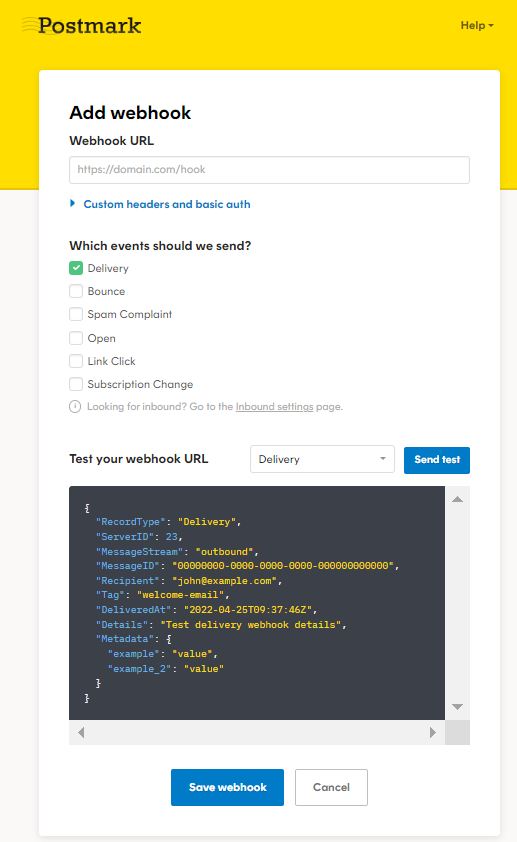The height and width of the screenshot is (842, 517).
Task: Enable Link Click event checkbox
Action: 76,361
